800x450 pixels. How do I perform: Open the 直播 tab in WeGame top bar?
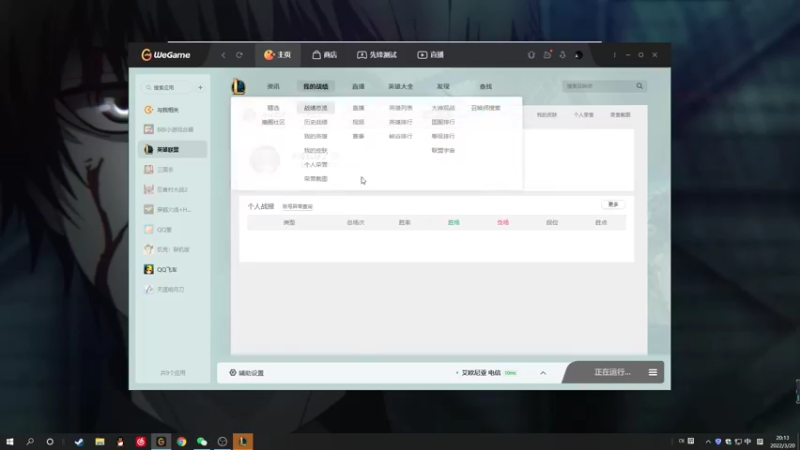tap(430, 55)
